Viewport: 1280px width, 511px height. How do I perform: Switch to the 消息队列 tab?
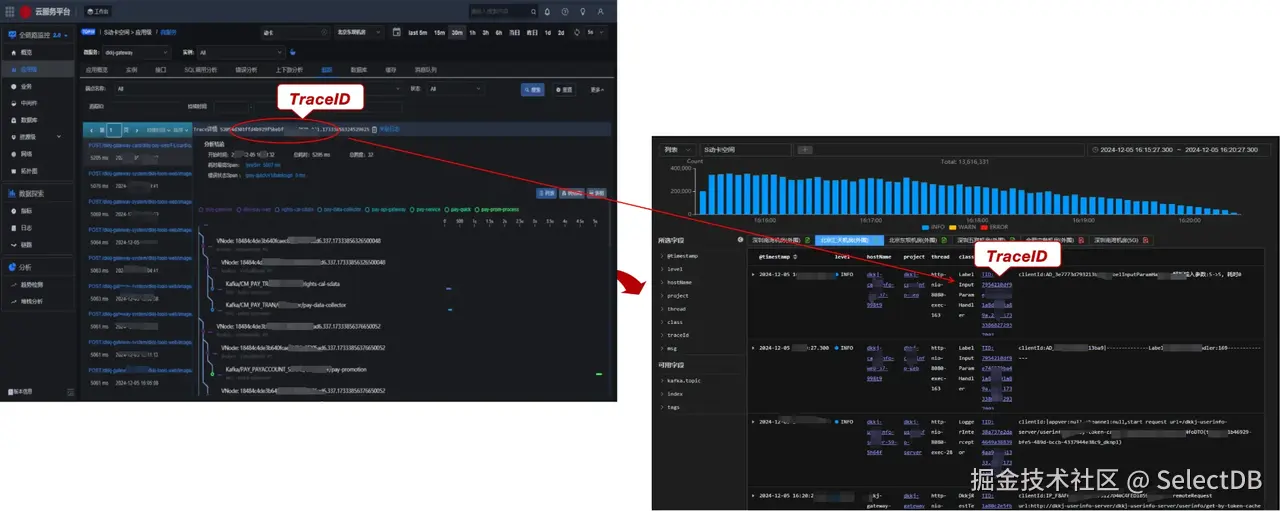tap(425, 70)
